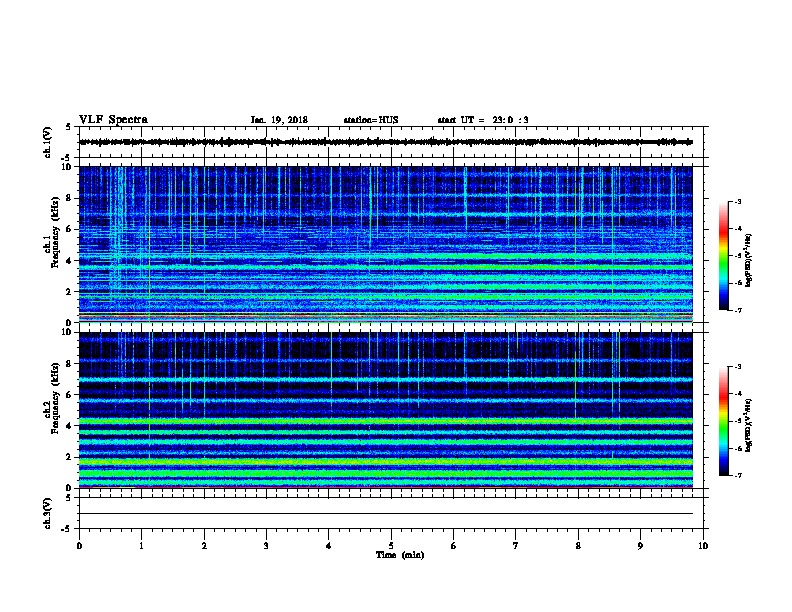Click inside the ch.1 spectrogram panel
The image size is (792, 612).
coord(385,244)
